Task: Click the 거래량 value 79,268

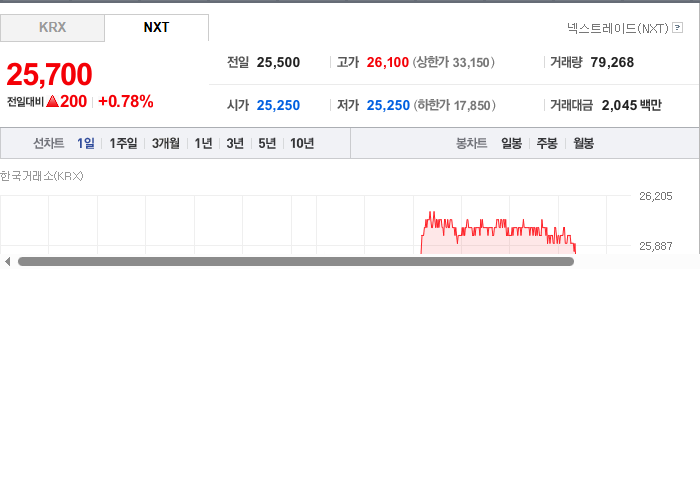Action: (x=612, y=62)
